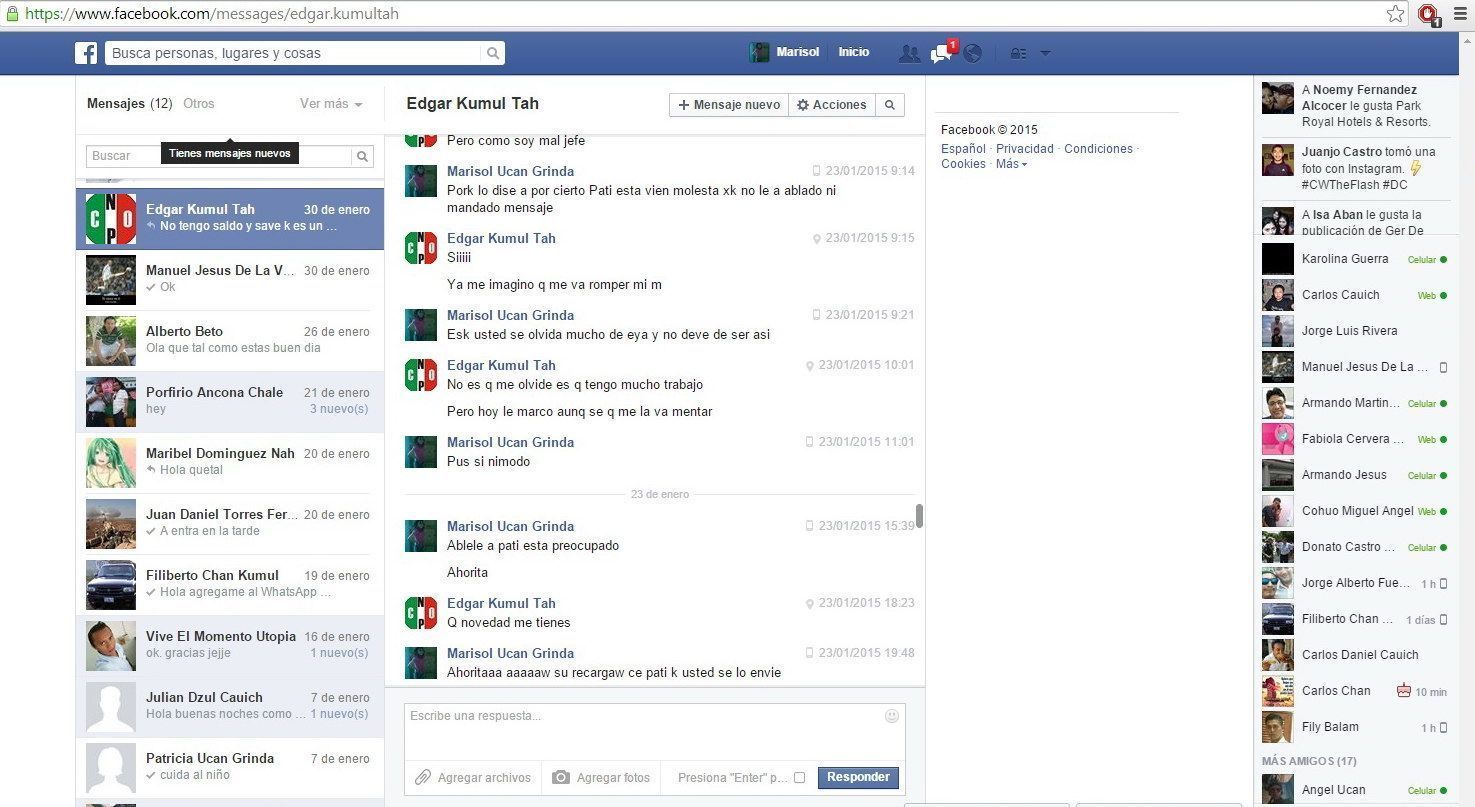Chat with Cohuo Miguel Angel in sidebar
This screenshot has height=807, width=1475.
[x=1356, y=511]
